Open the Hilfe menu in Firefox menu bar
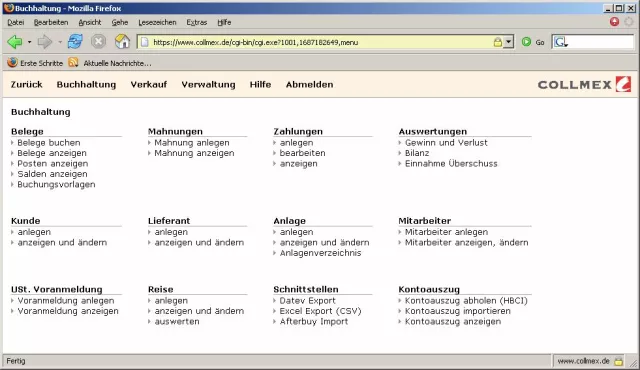Screen dimensions: 640x370 (x=224, y=22)
